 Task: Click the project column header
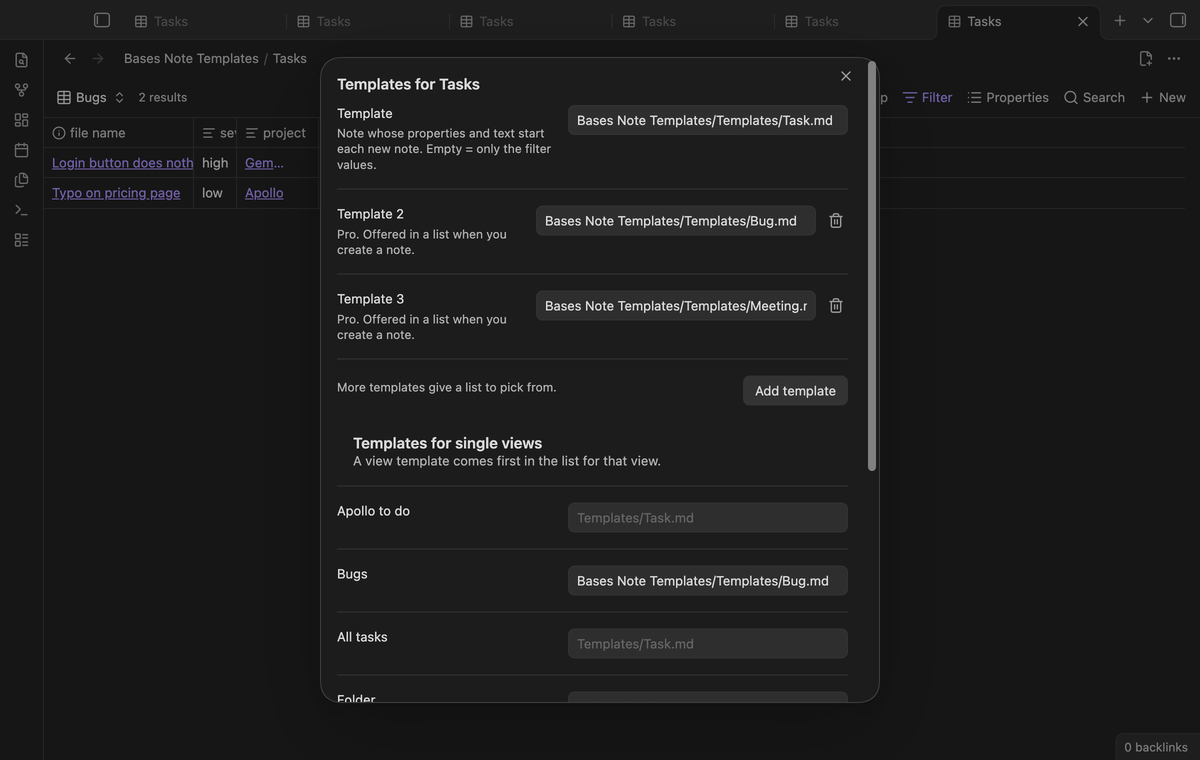(x=279, y=133)
